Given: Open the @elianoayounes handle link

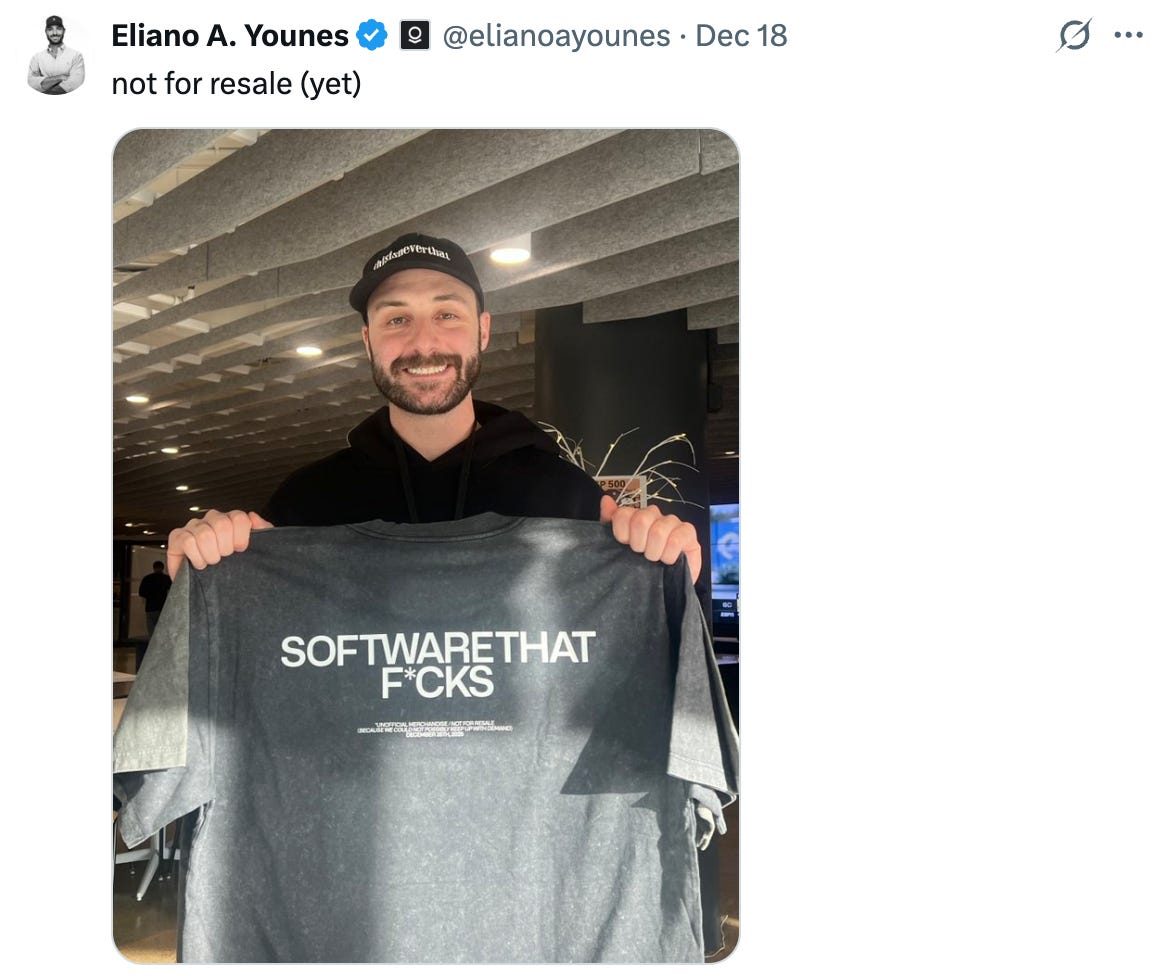Looking at the screenshot, I should 556,36.
